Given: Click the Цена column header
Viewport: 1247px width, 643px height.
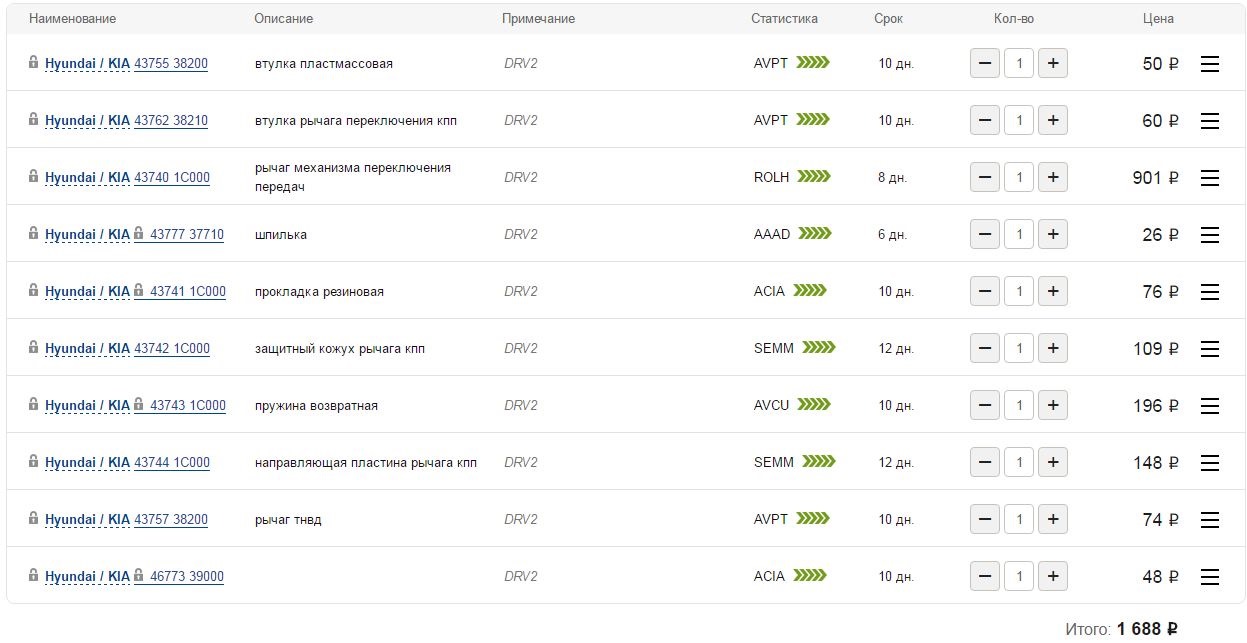Looking at the screenshot, I should click(x=1158, y=19).
